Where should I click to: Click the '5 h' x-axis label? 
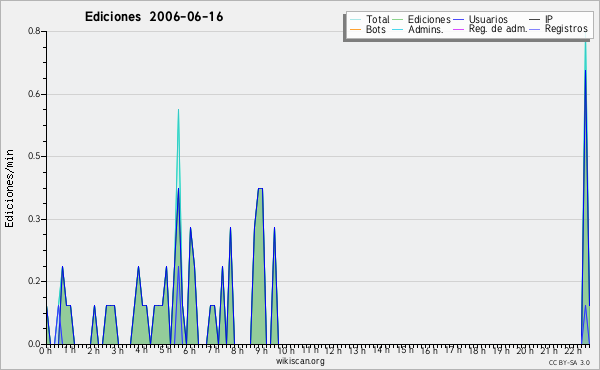165,350
